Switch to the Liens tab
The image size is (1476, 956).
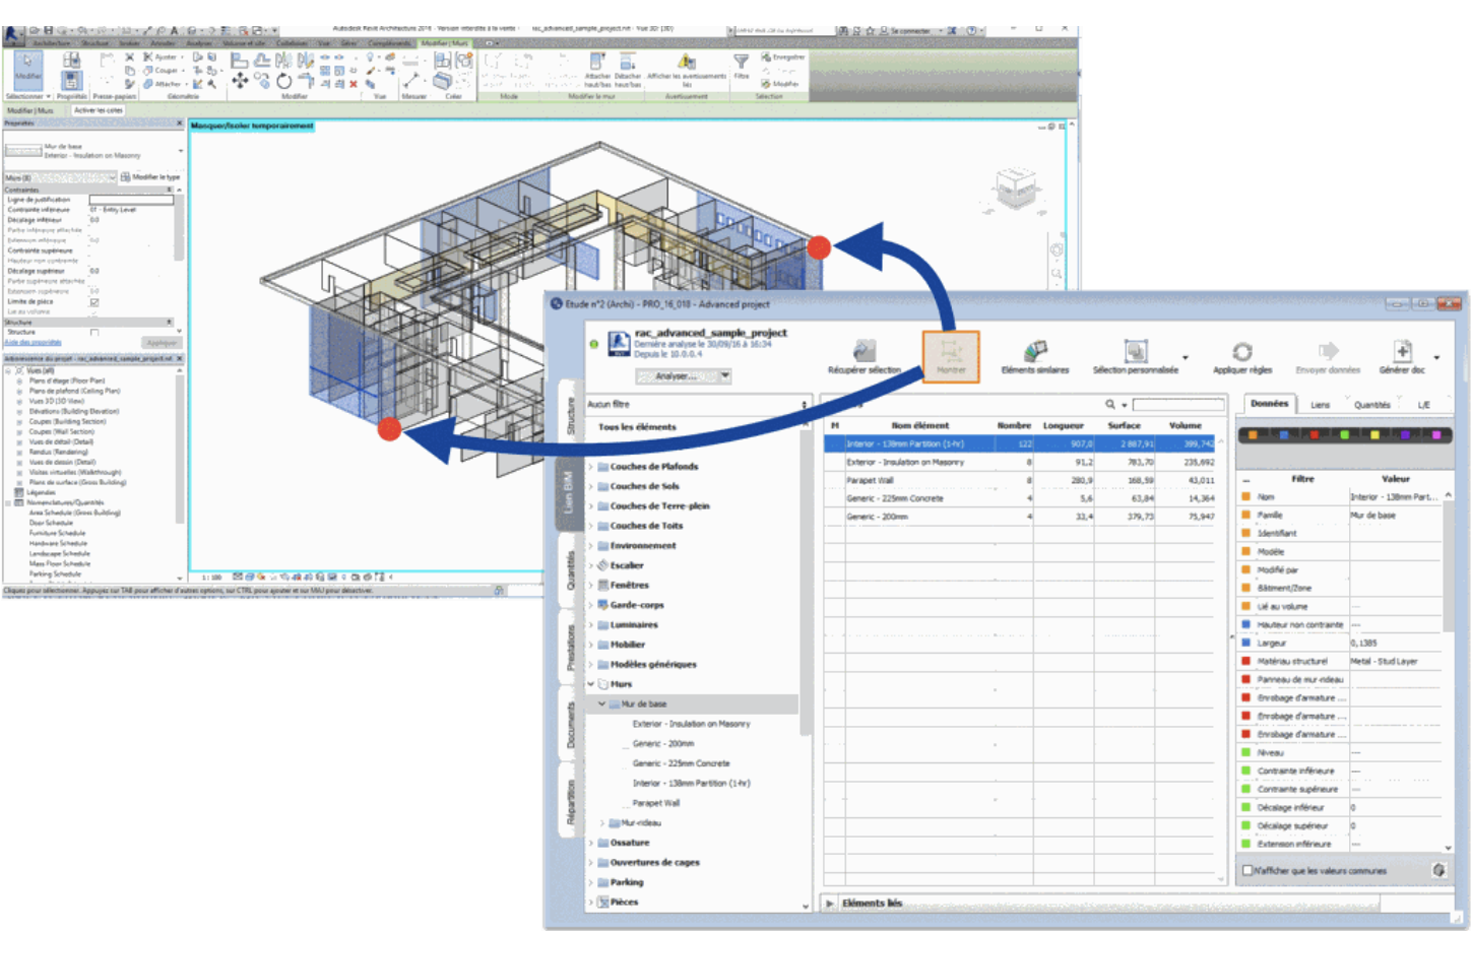tap(1320, 405)
